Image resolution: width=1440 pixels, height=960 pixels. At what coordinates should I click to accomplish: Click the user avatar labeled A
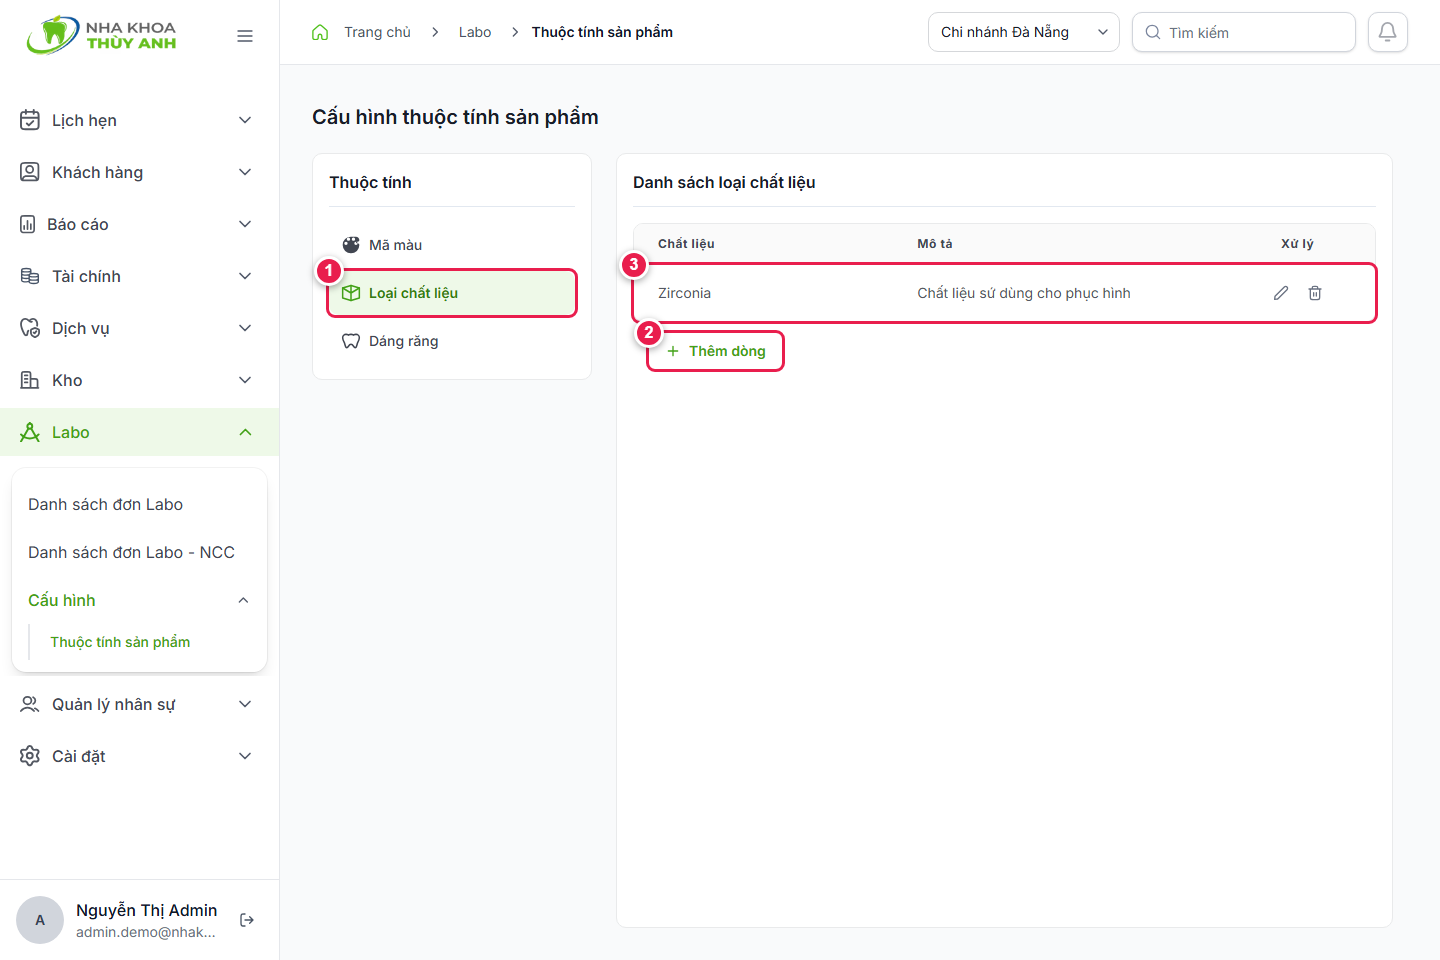(x=40, y=920)
